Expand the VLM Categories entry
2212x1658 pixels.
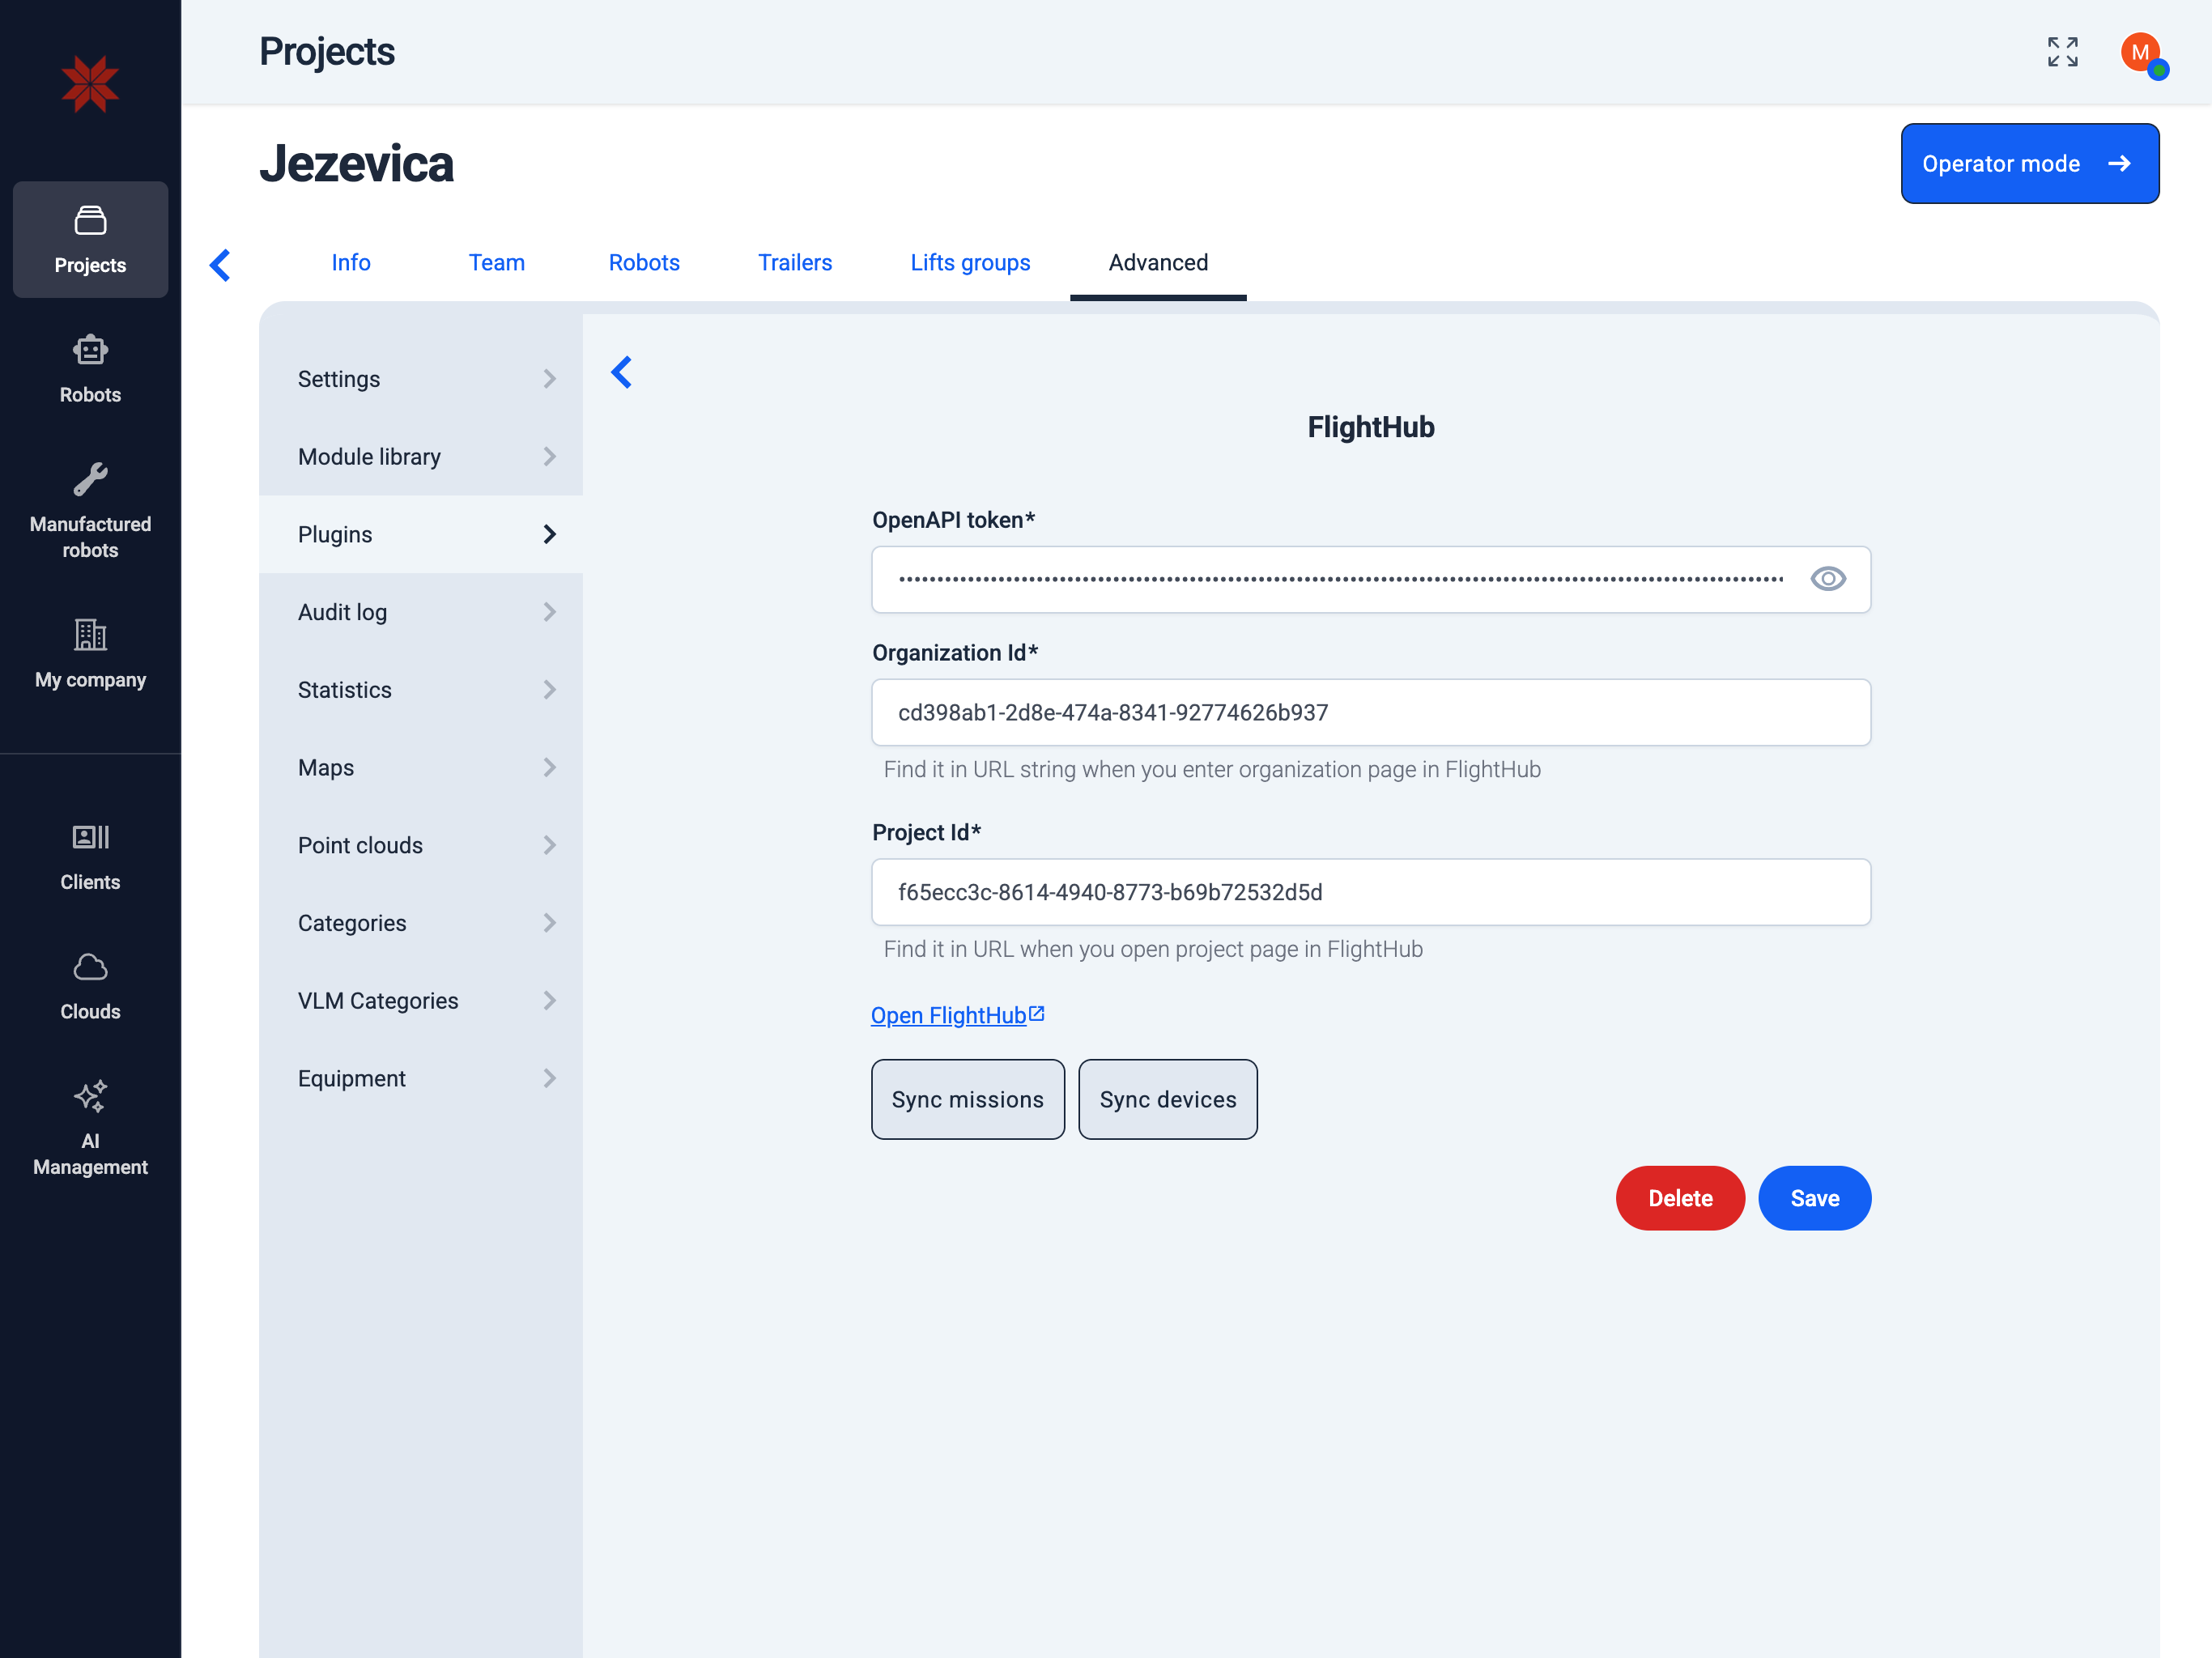(x=420, y=1000)
